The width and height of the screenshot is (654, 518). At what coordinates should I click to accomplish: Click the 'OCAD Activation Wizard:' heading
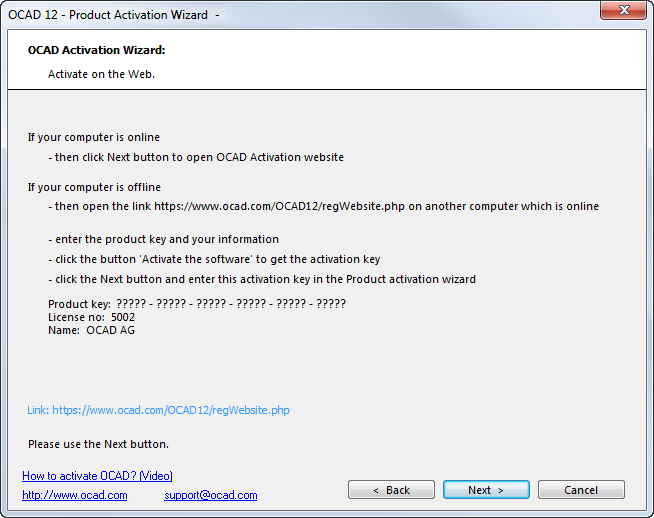coord(96,50)
